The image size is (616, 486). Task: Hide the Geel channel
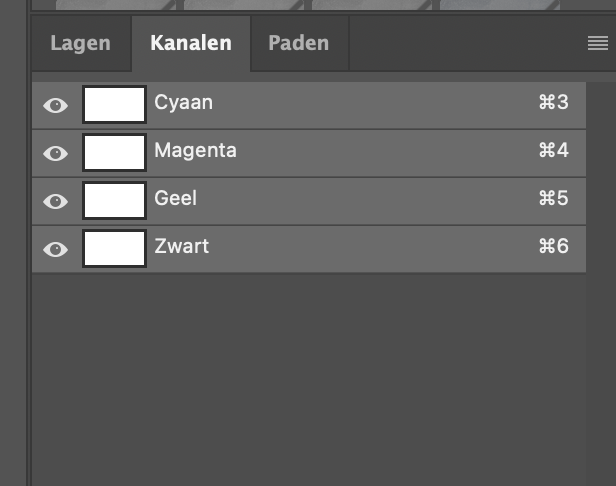tap(56, 201)
